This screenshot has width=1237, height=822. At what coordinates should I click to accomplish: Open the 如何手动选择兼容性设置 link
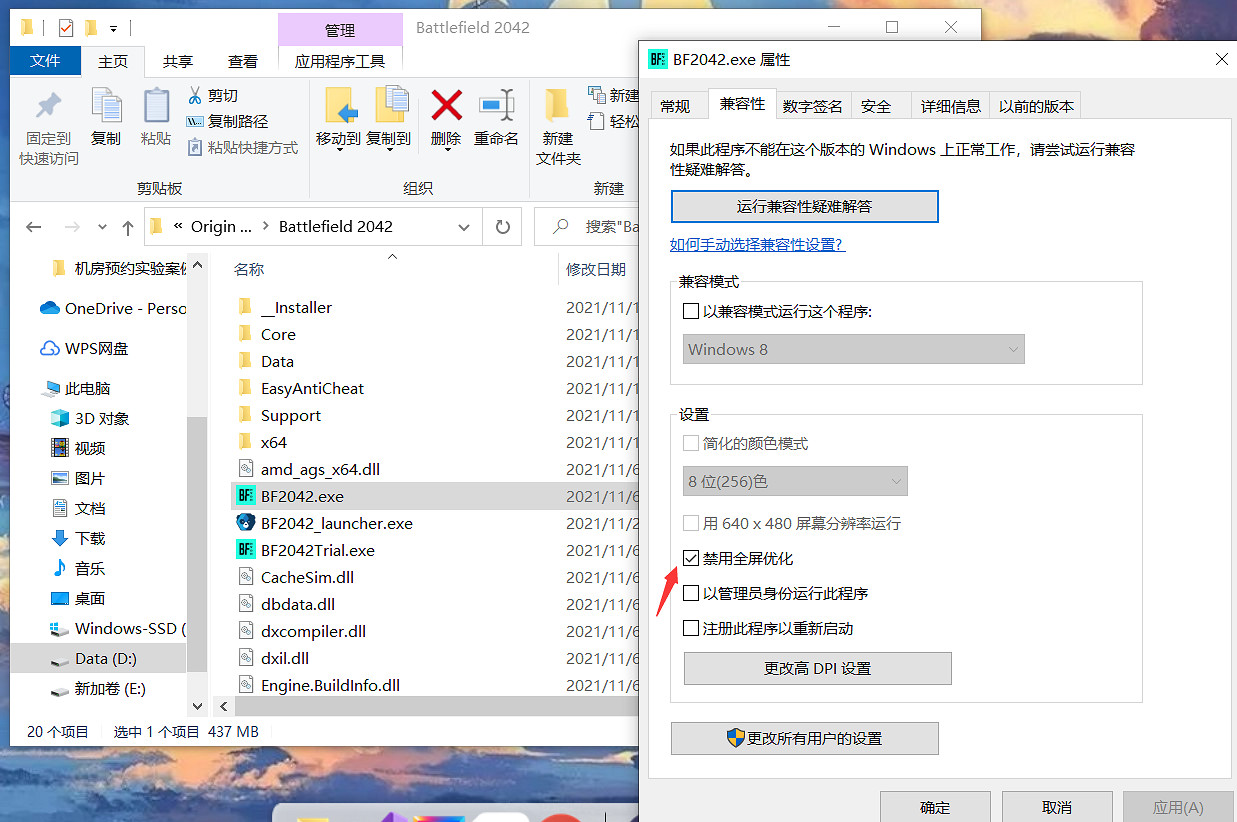(756, 243)
